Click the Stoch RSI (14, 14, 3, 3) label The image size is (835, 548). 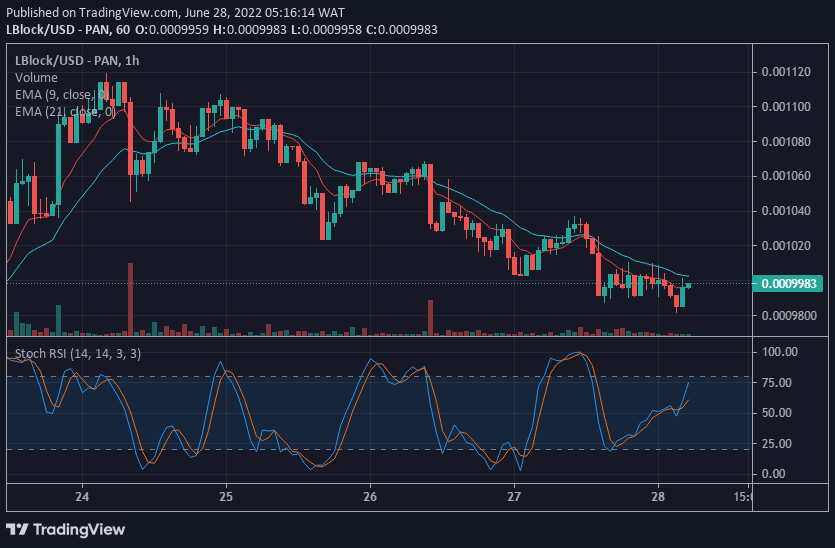coord(78,354)
